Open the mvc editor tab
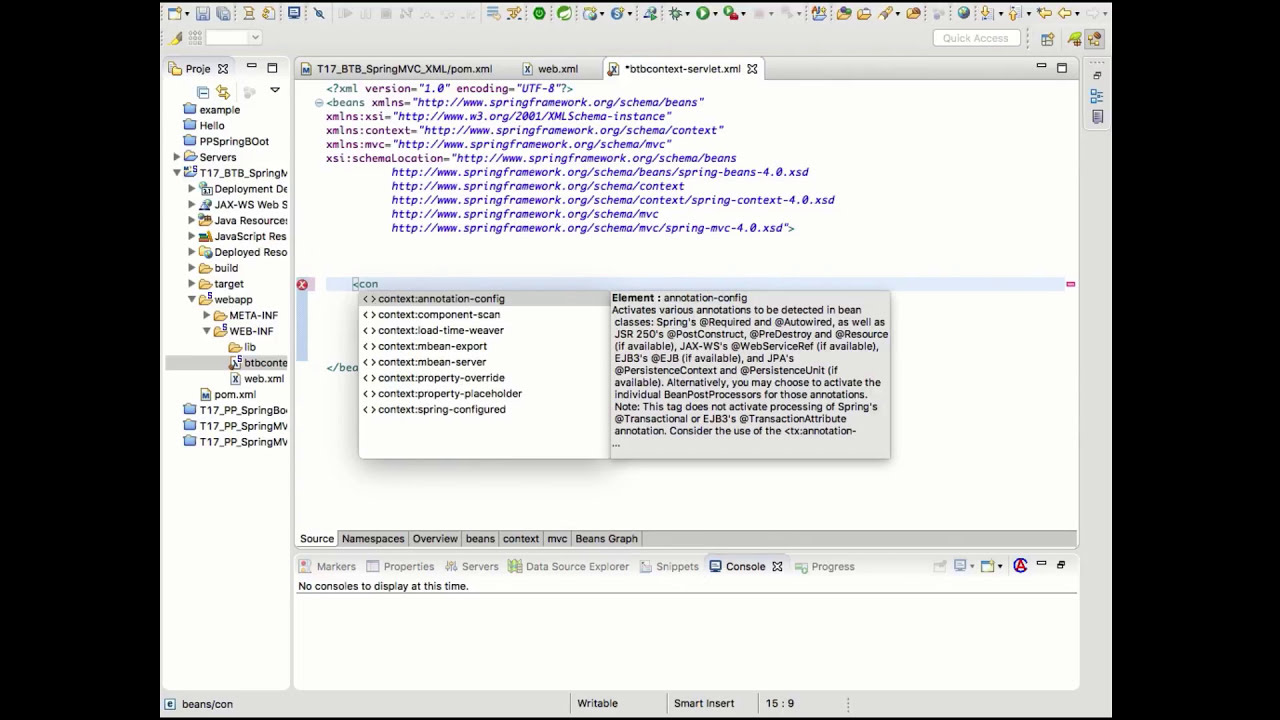The height and width of the screenshot is (720, 1280). coord(557,539)
